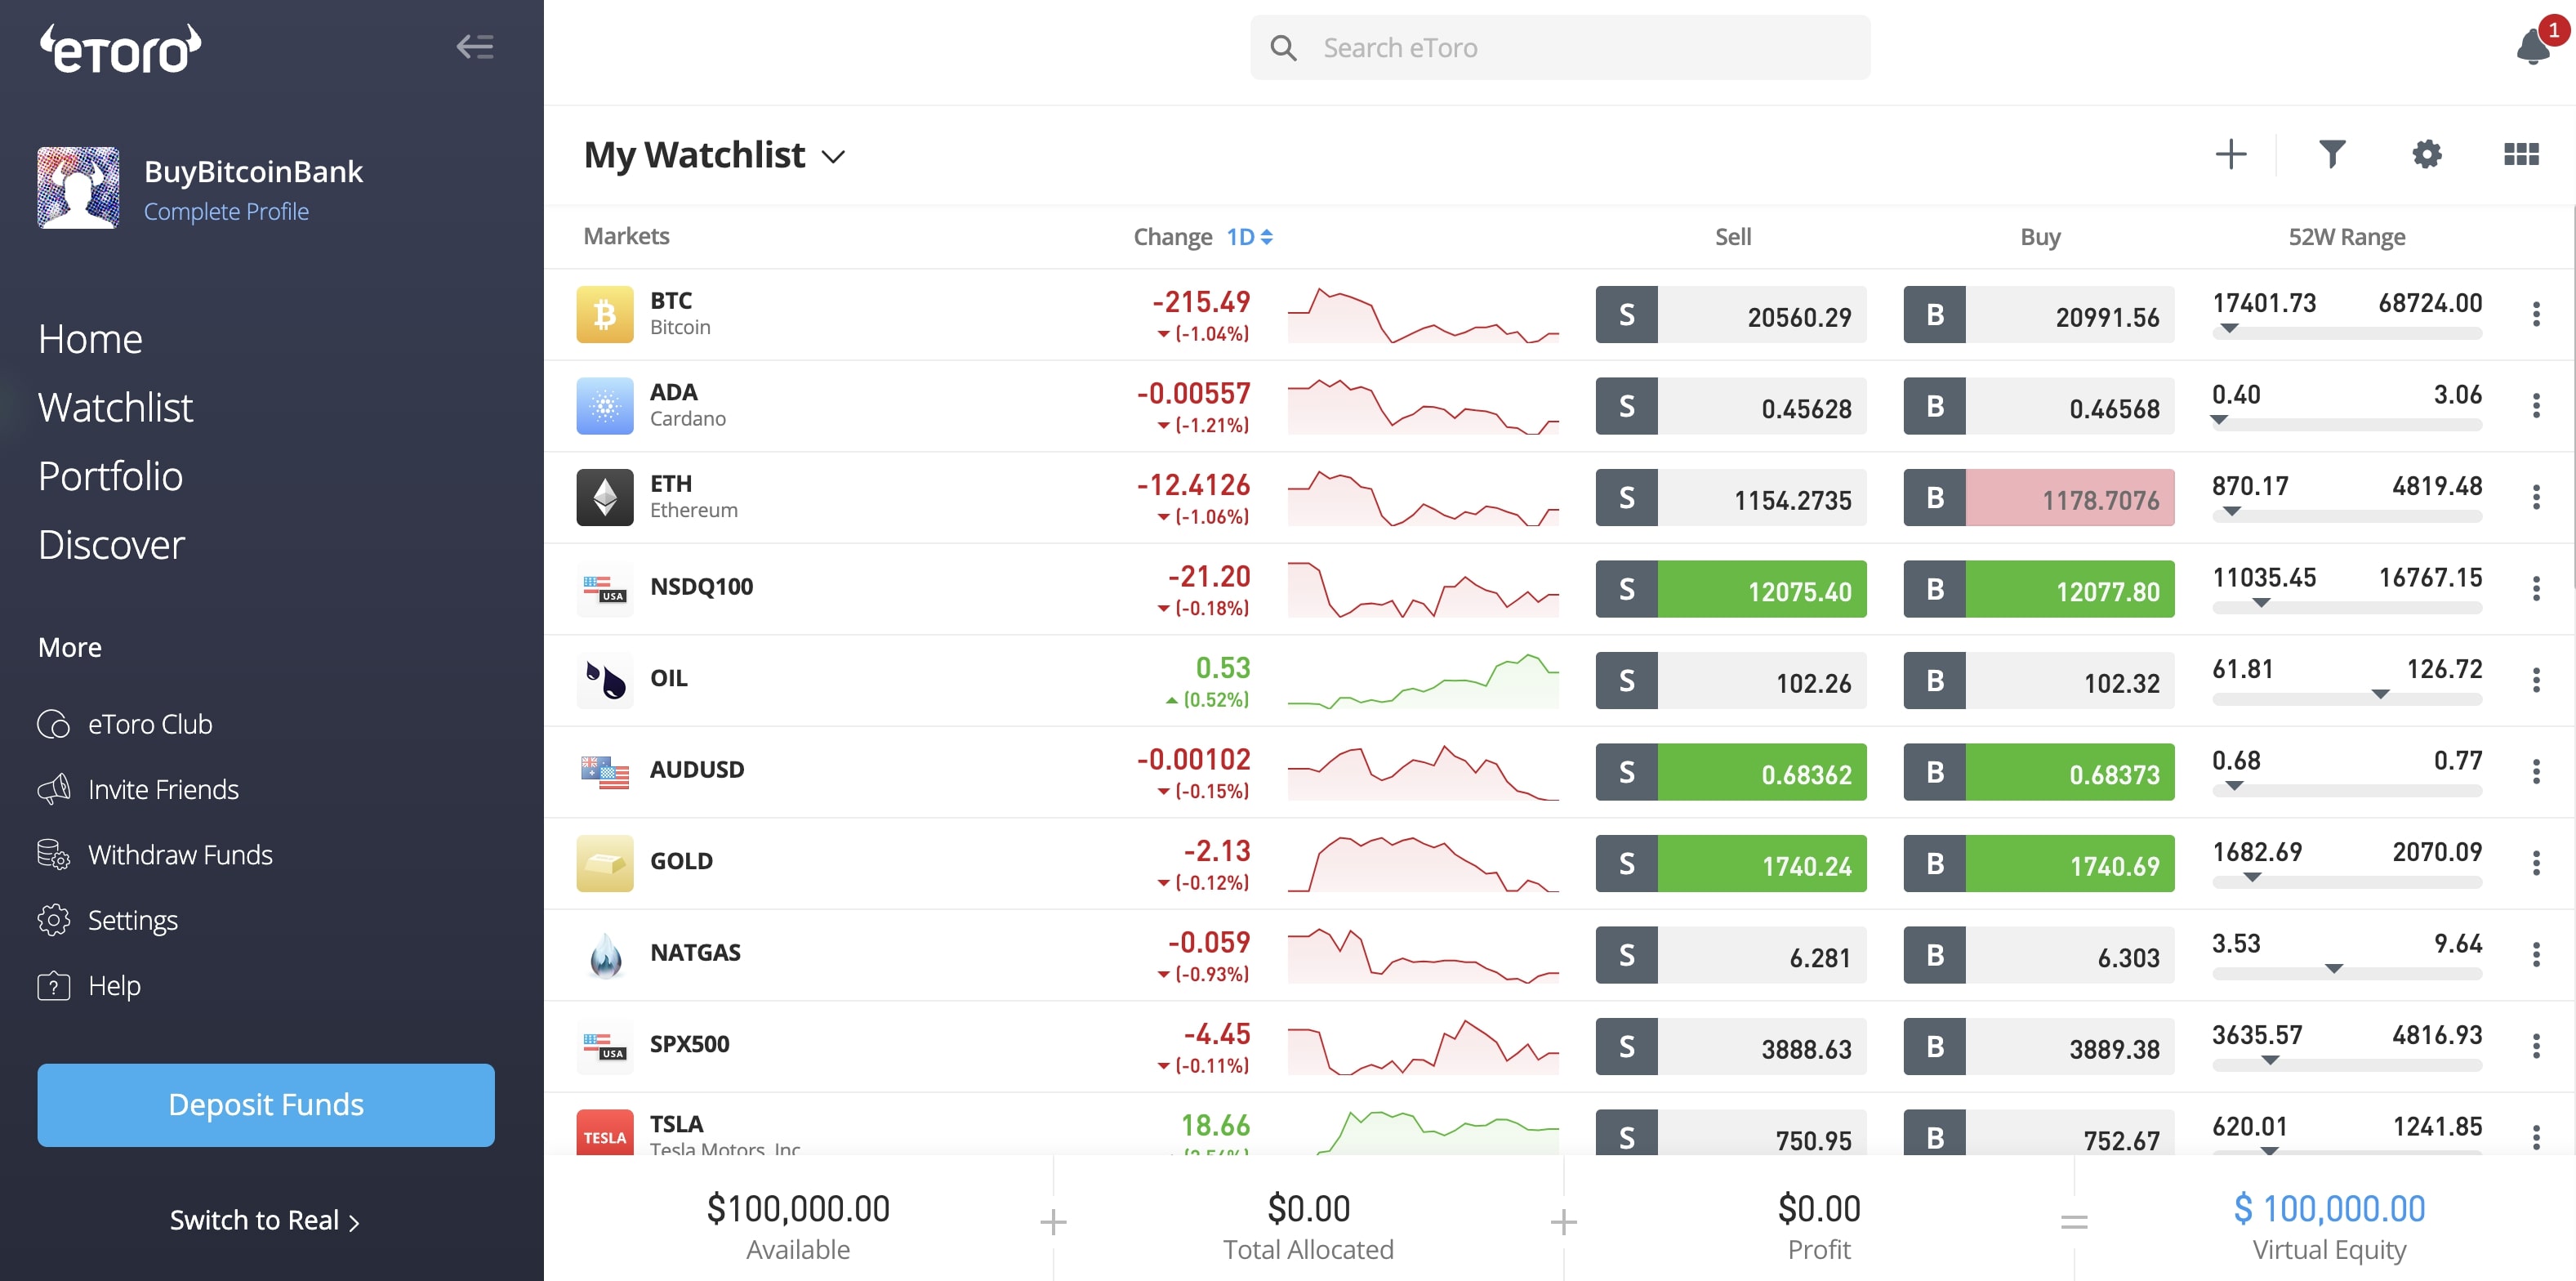This screenshot has width=2576, height=1281.
Task: Open Withdraw Funds
Action: (155, 855)
